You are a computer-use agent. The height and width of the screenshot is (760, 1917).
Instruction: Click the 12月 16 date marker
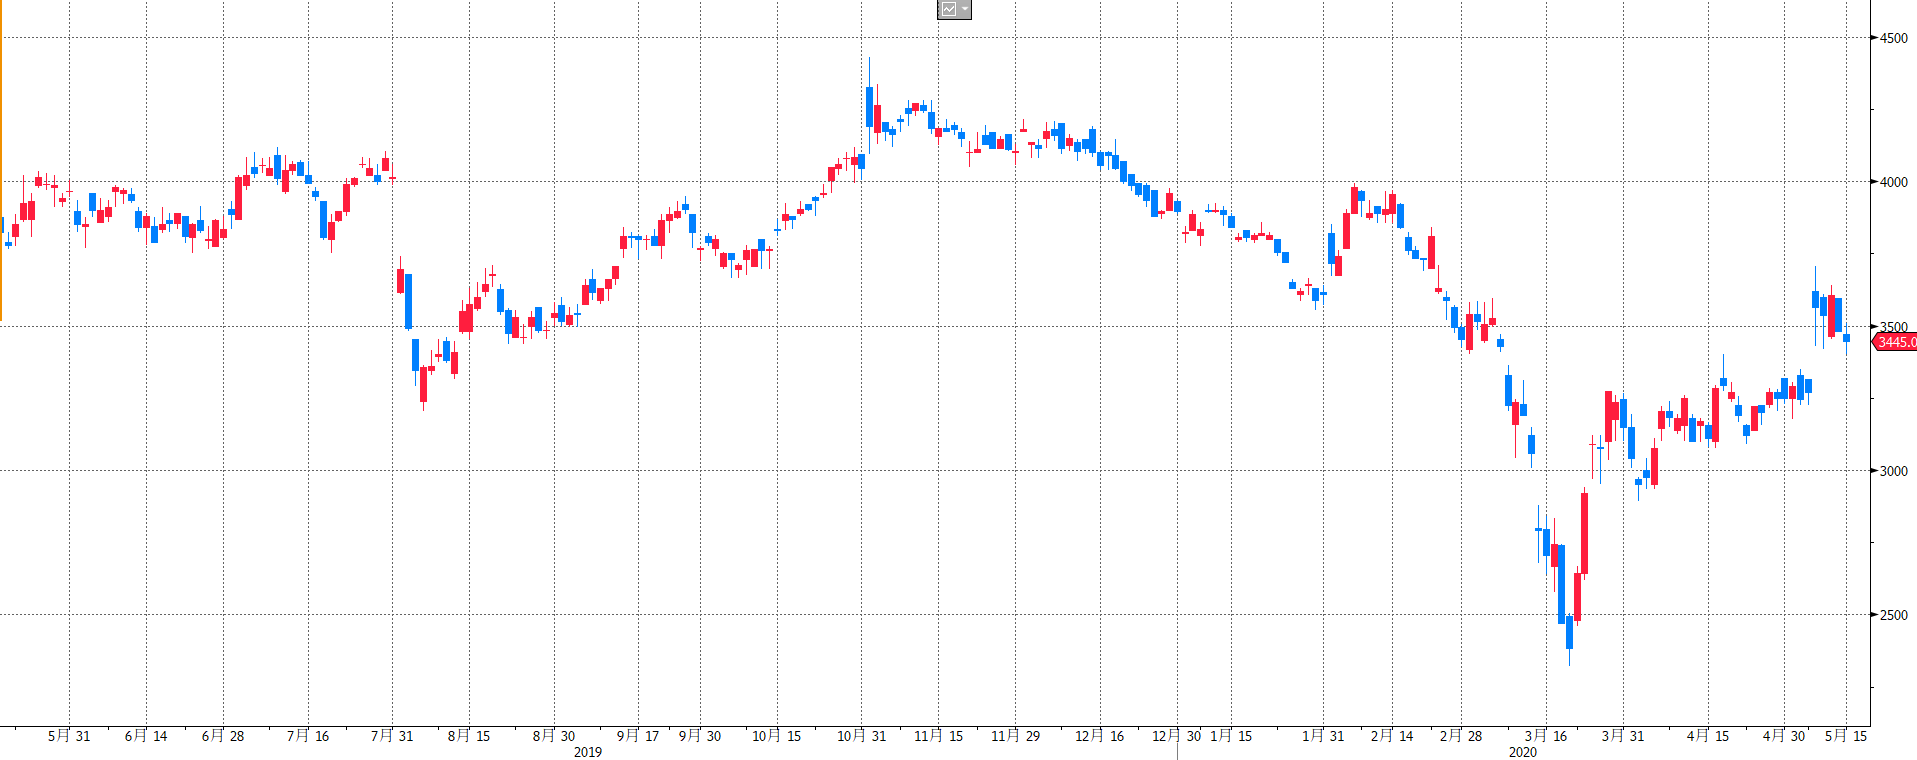tap(1099, 736)
